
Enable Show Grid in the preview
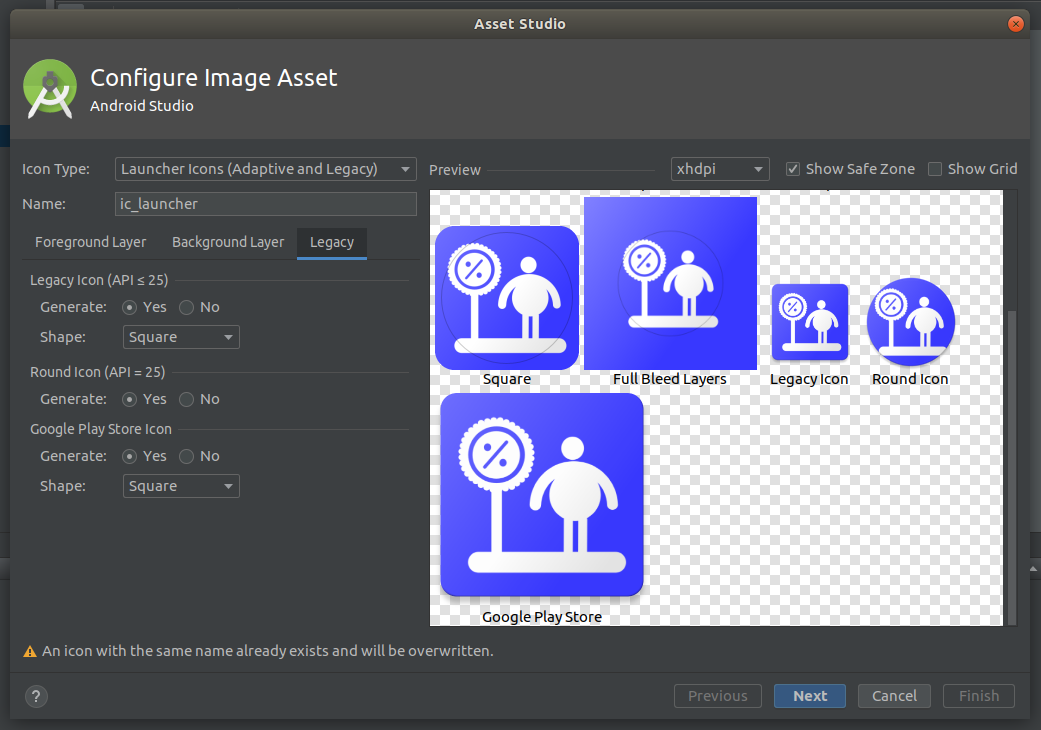pos(936,169)
